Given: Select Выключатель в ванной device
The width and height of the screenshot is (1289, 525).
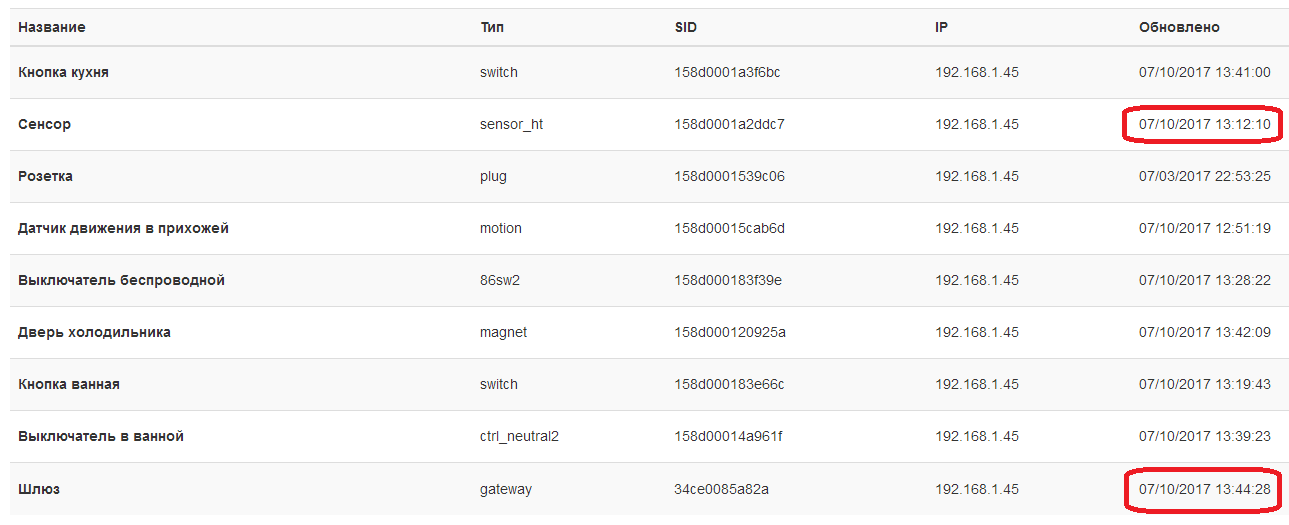Looking at the screenshot, I should pos(101,436).
